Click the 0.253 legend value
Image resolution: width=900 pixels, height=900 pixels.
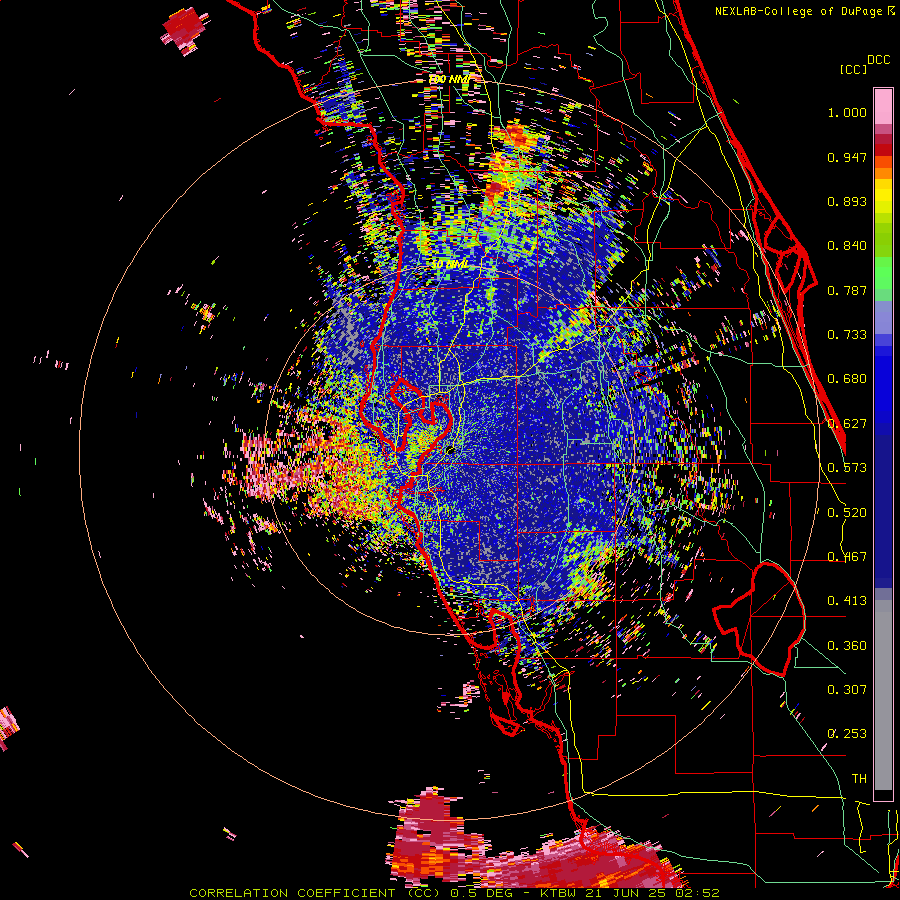click(x=847, y=734)
